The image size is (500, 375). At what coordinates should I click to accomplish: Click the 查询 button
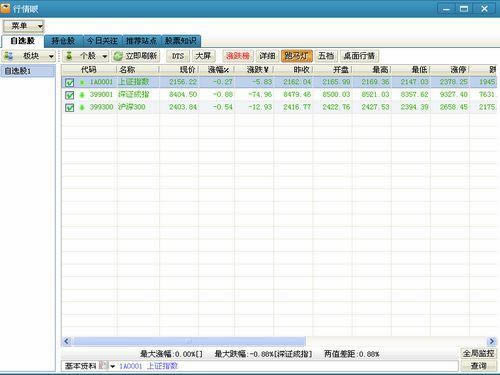(x=478, y=366)
